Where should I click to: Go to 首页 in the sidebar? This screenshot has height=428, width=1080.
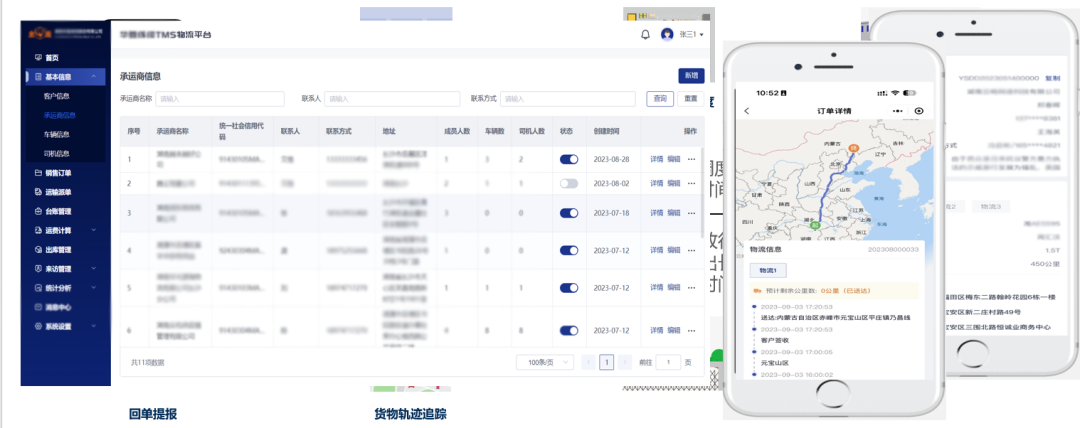[x=52, y=58]
